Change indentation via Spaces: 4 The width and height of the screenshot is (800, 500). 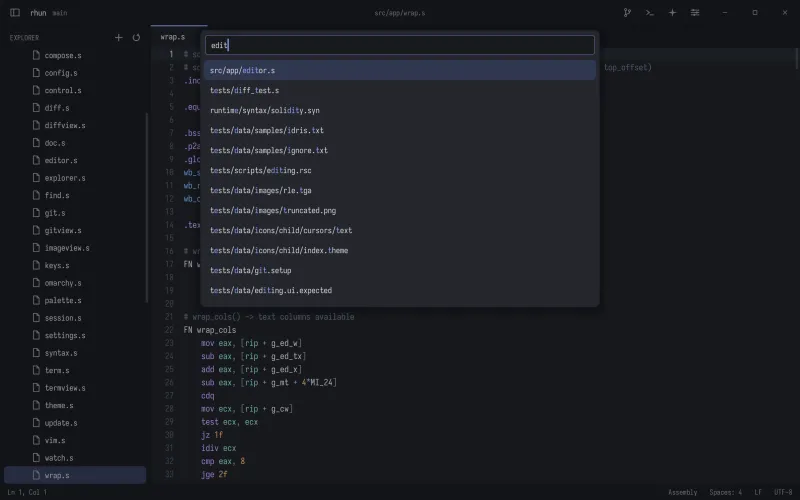coord(726,492)
